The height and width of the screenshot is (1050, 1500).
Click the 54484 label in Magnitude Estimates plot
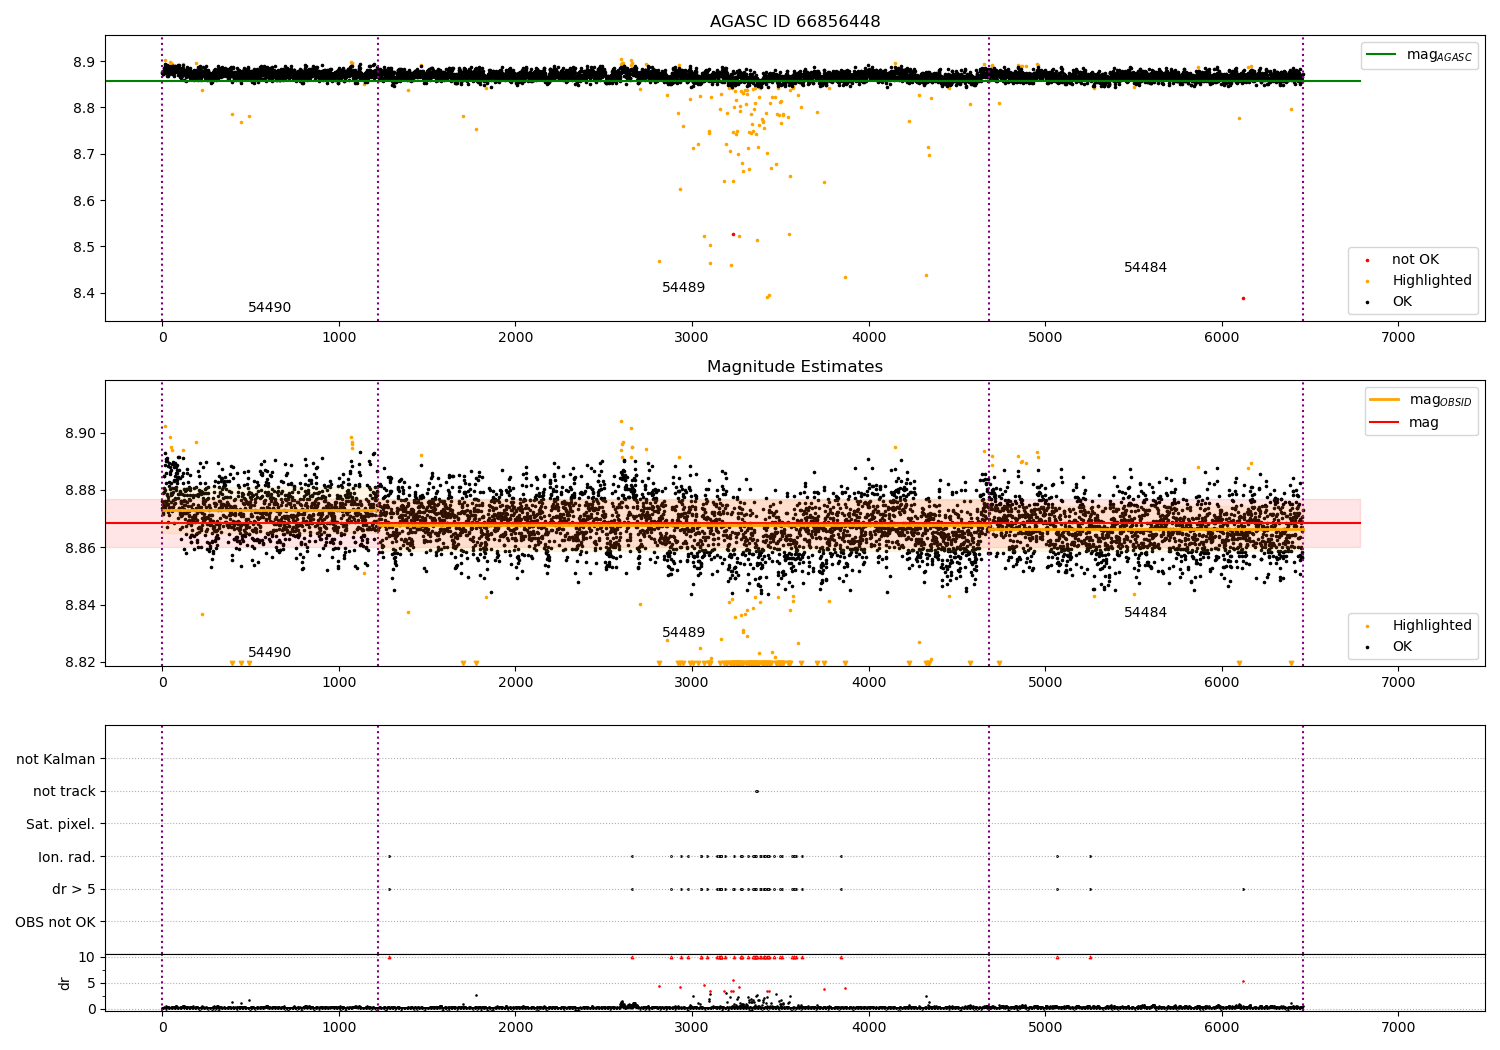(x=1145, y=613)
